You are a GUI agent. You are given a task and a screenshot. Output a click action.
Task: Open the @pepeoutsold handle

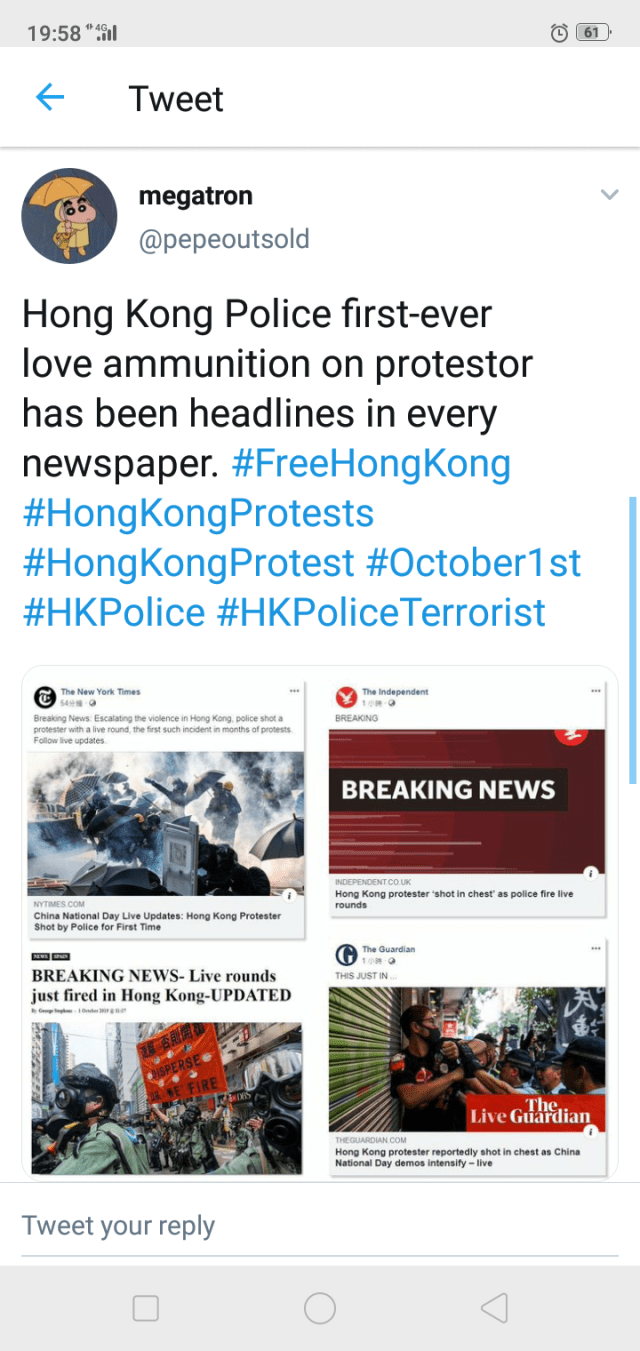(x=224, y=240)
